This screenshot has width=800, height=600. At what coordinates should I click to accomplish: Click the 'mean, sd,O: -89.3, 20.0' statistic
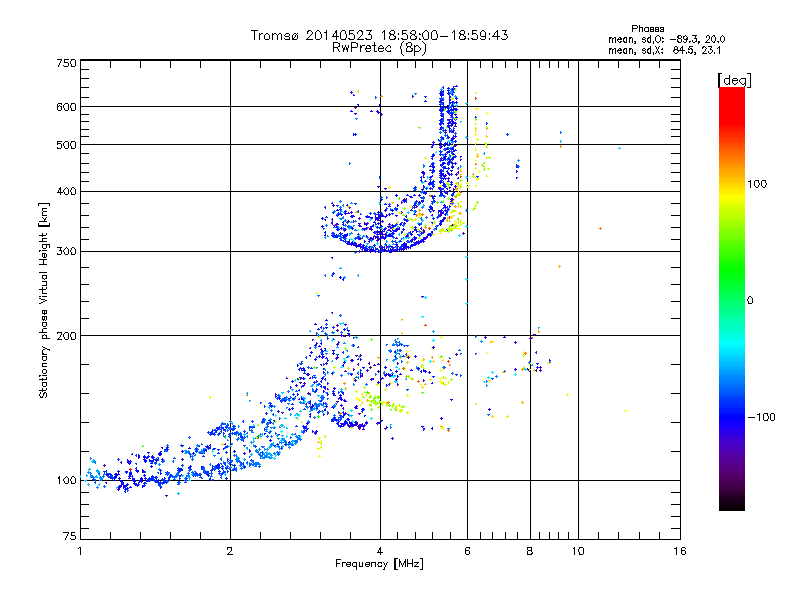[666, 39]
